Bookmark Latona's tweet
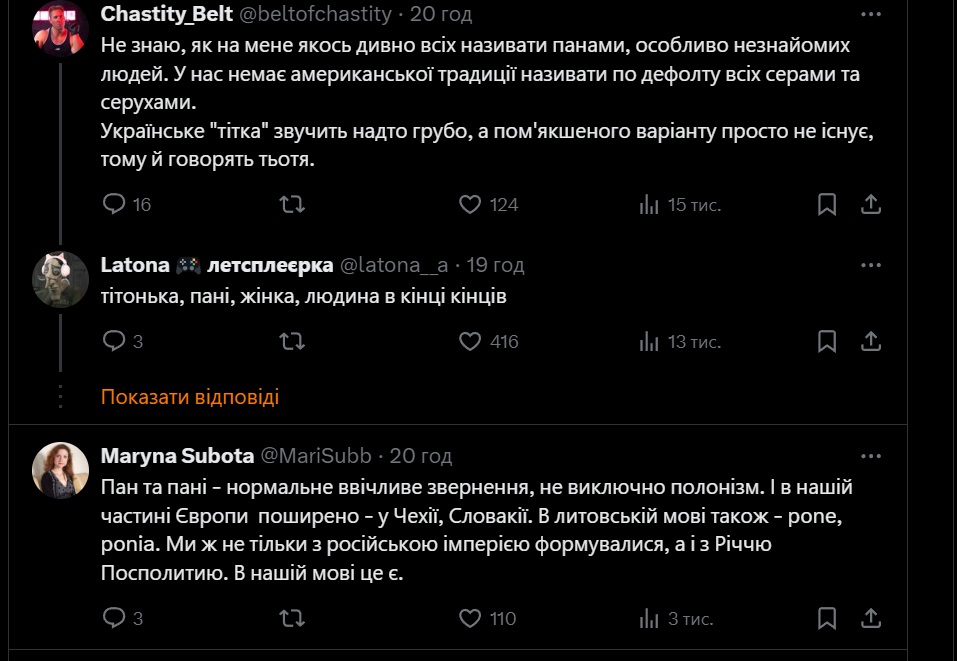Image resolution: width=957 pixels, height=661 pixels. (x=827, y=341)
